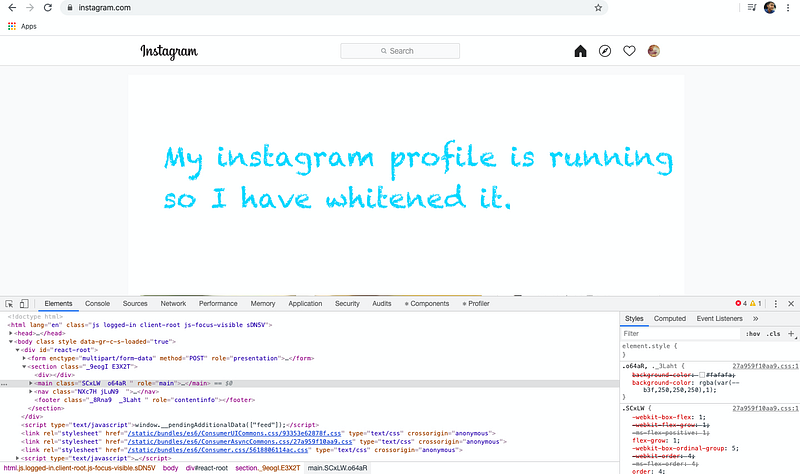Go back using the browser back arrow
This screenshot has height=474, width=800.
pos(12,8)
